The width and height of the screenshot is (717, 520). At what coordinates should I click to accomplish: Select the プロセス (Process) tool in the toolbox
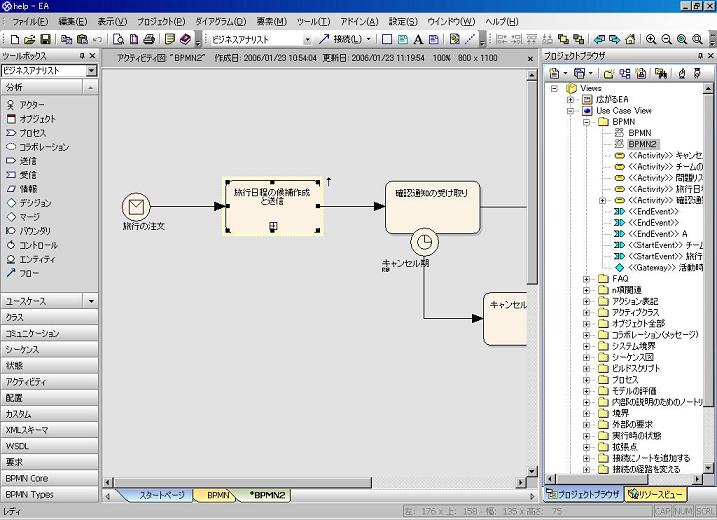pos(30,132)
